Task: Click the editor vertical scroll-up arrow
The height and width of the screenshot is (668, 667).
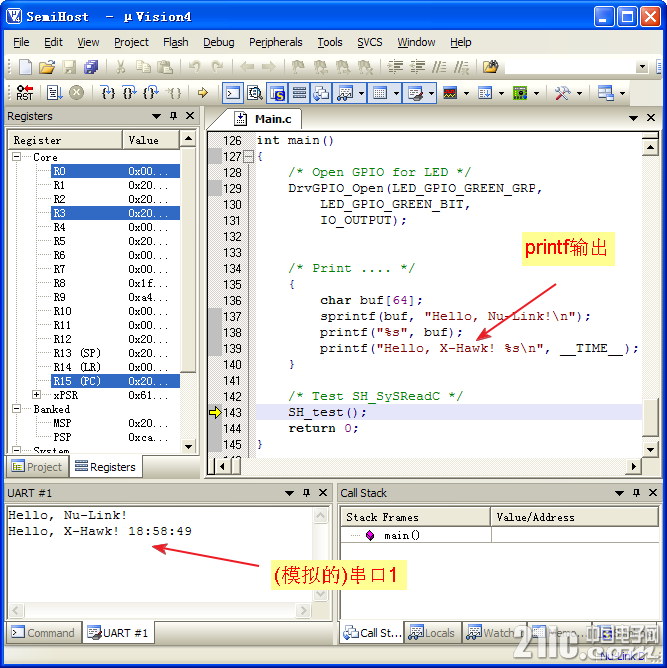Action: pyautogui.click(x=650, y=148)
